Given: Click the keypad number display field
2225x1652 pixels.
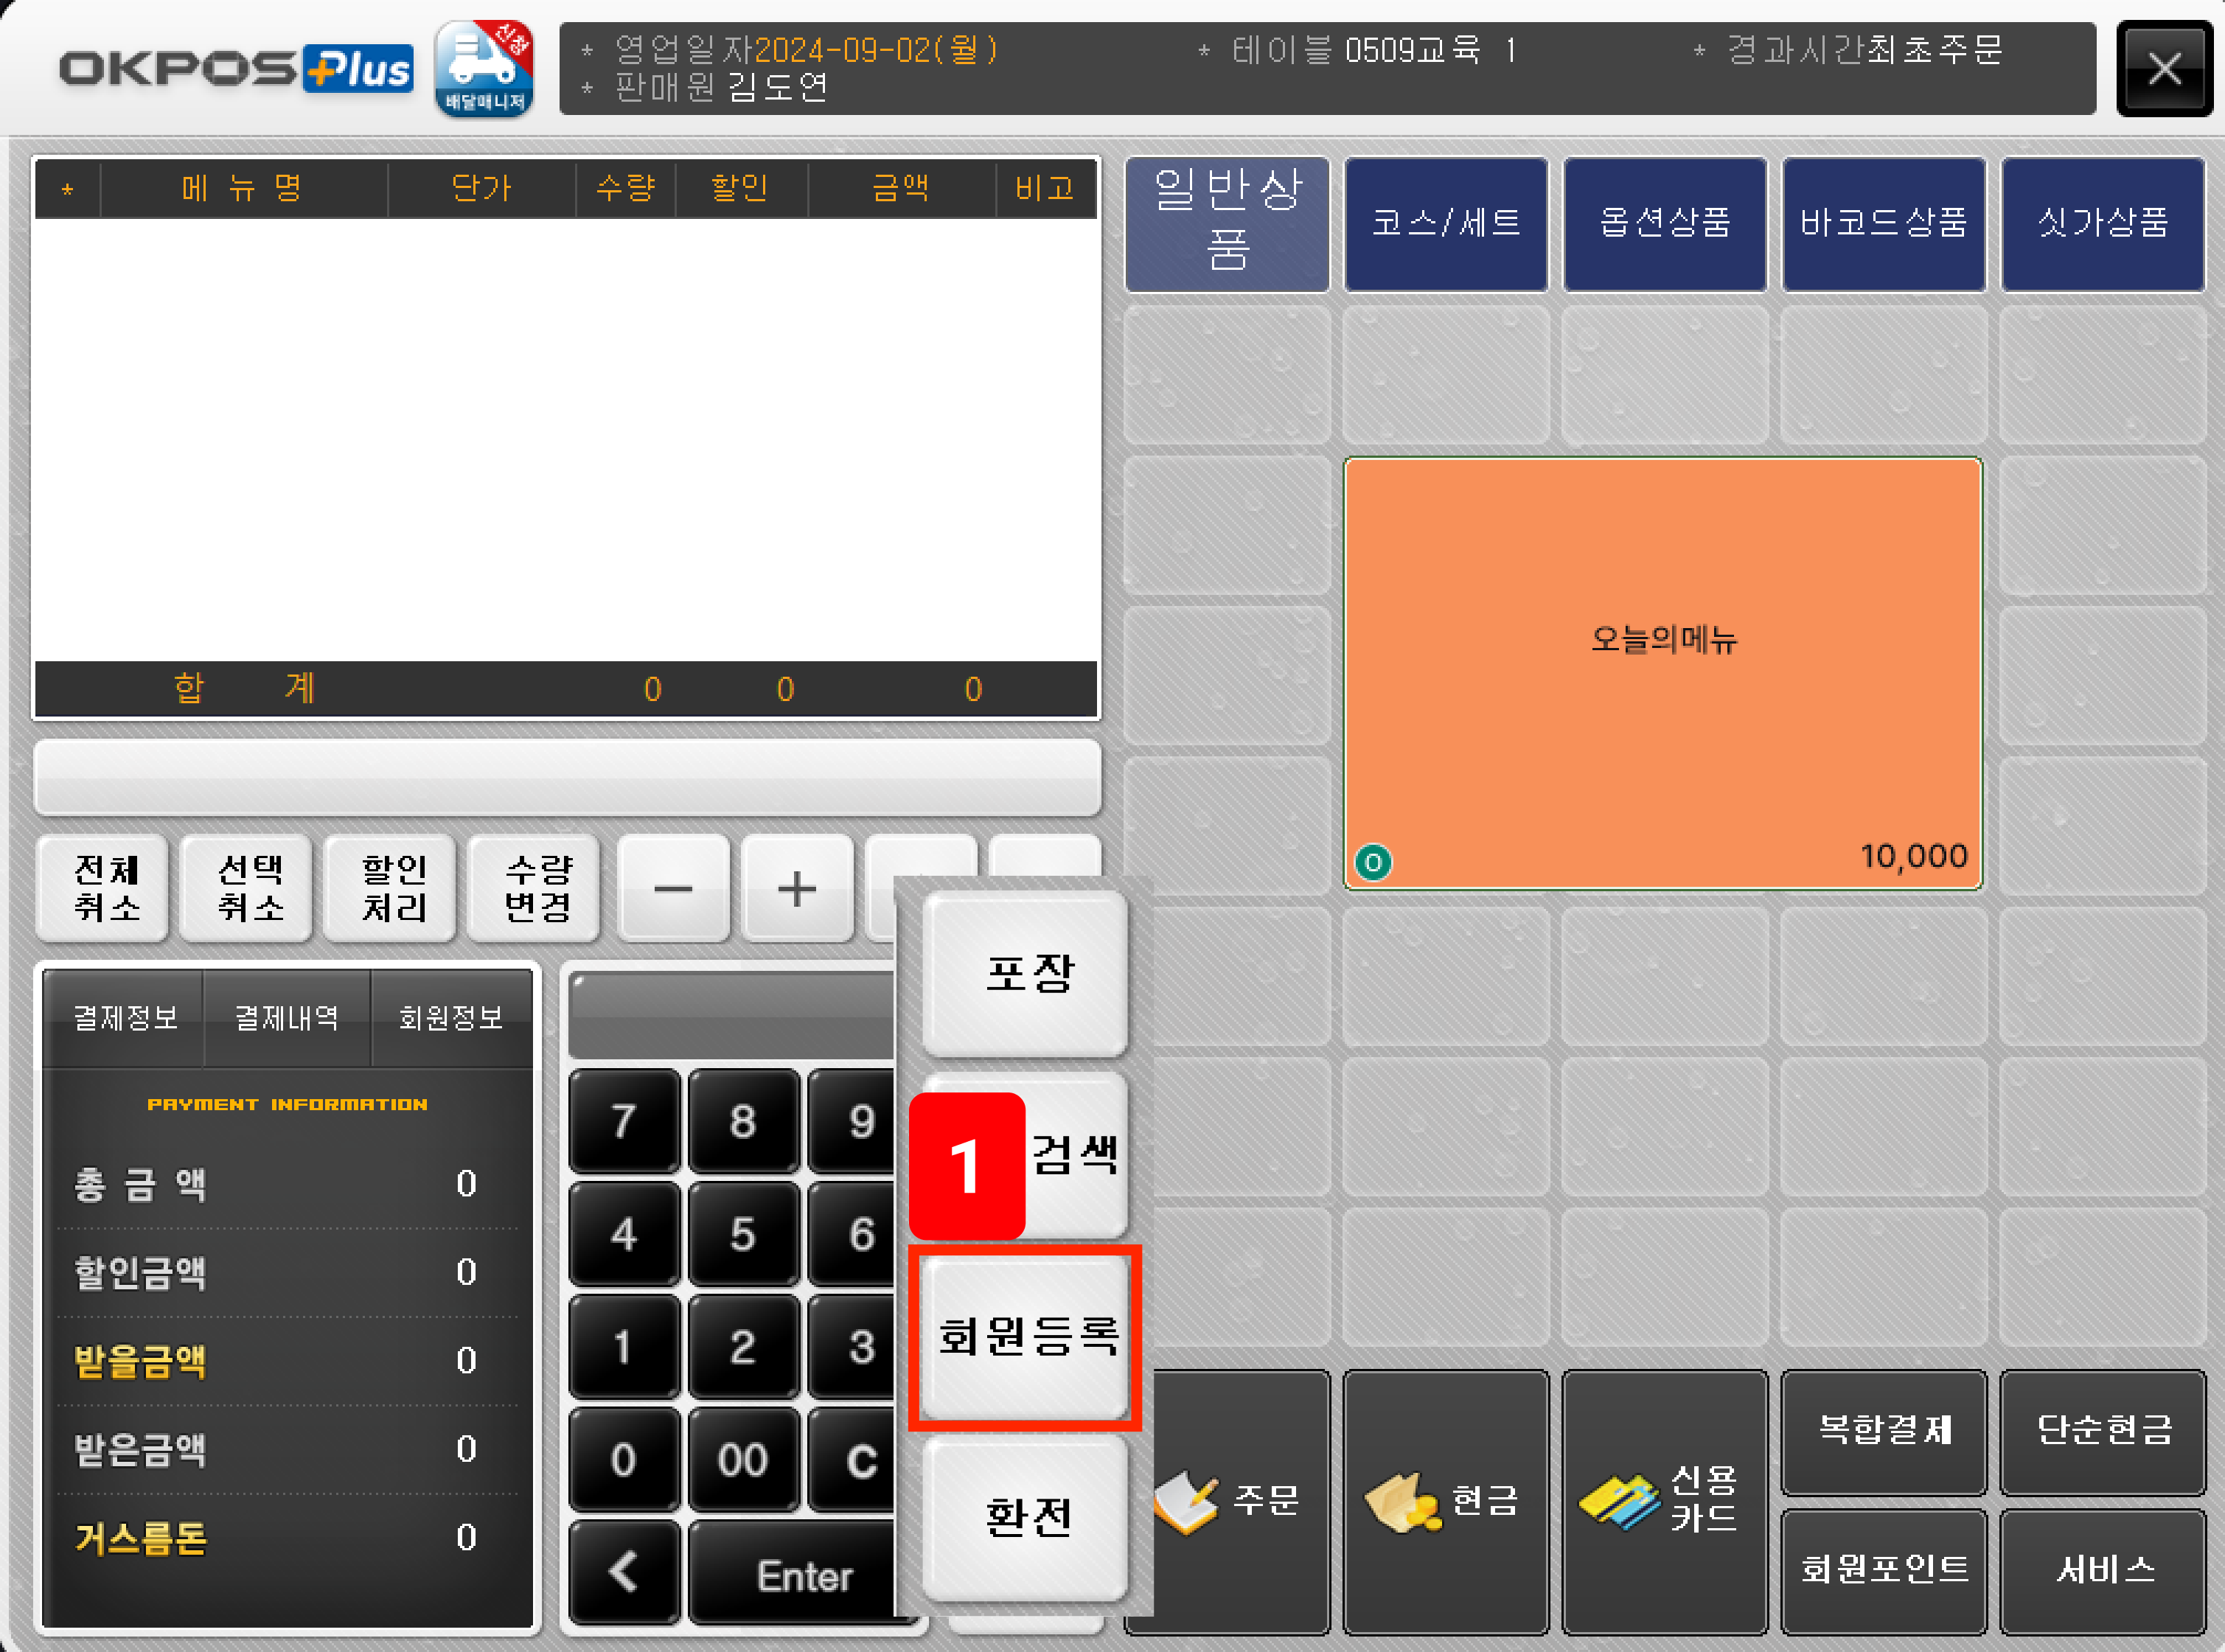Looking at the screenshot, I should tap(732, 1014).
